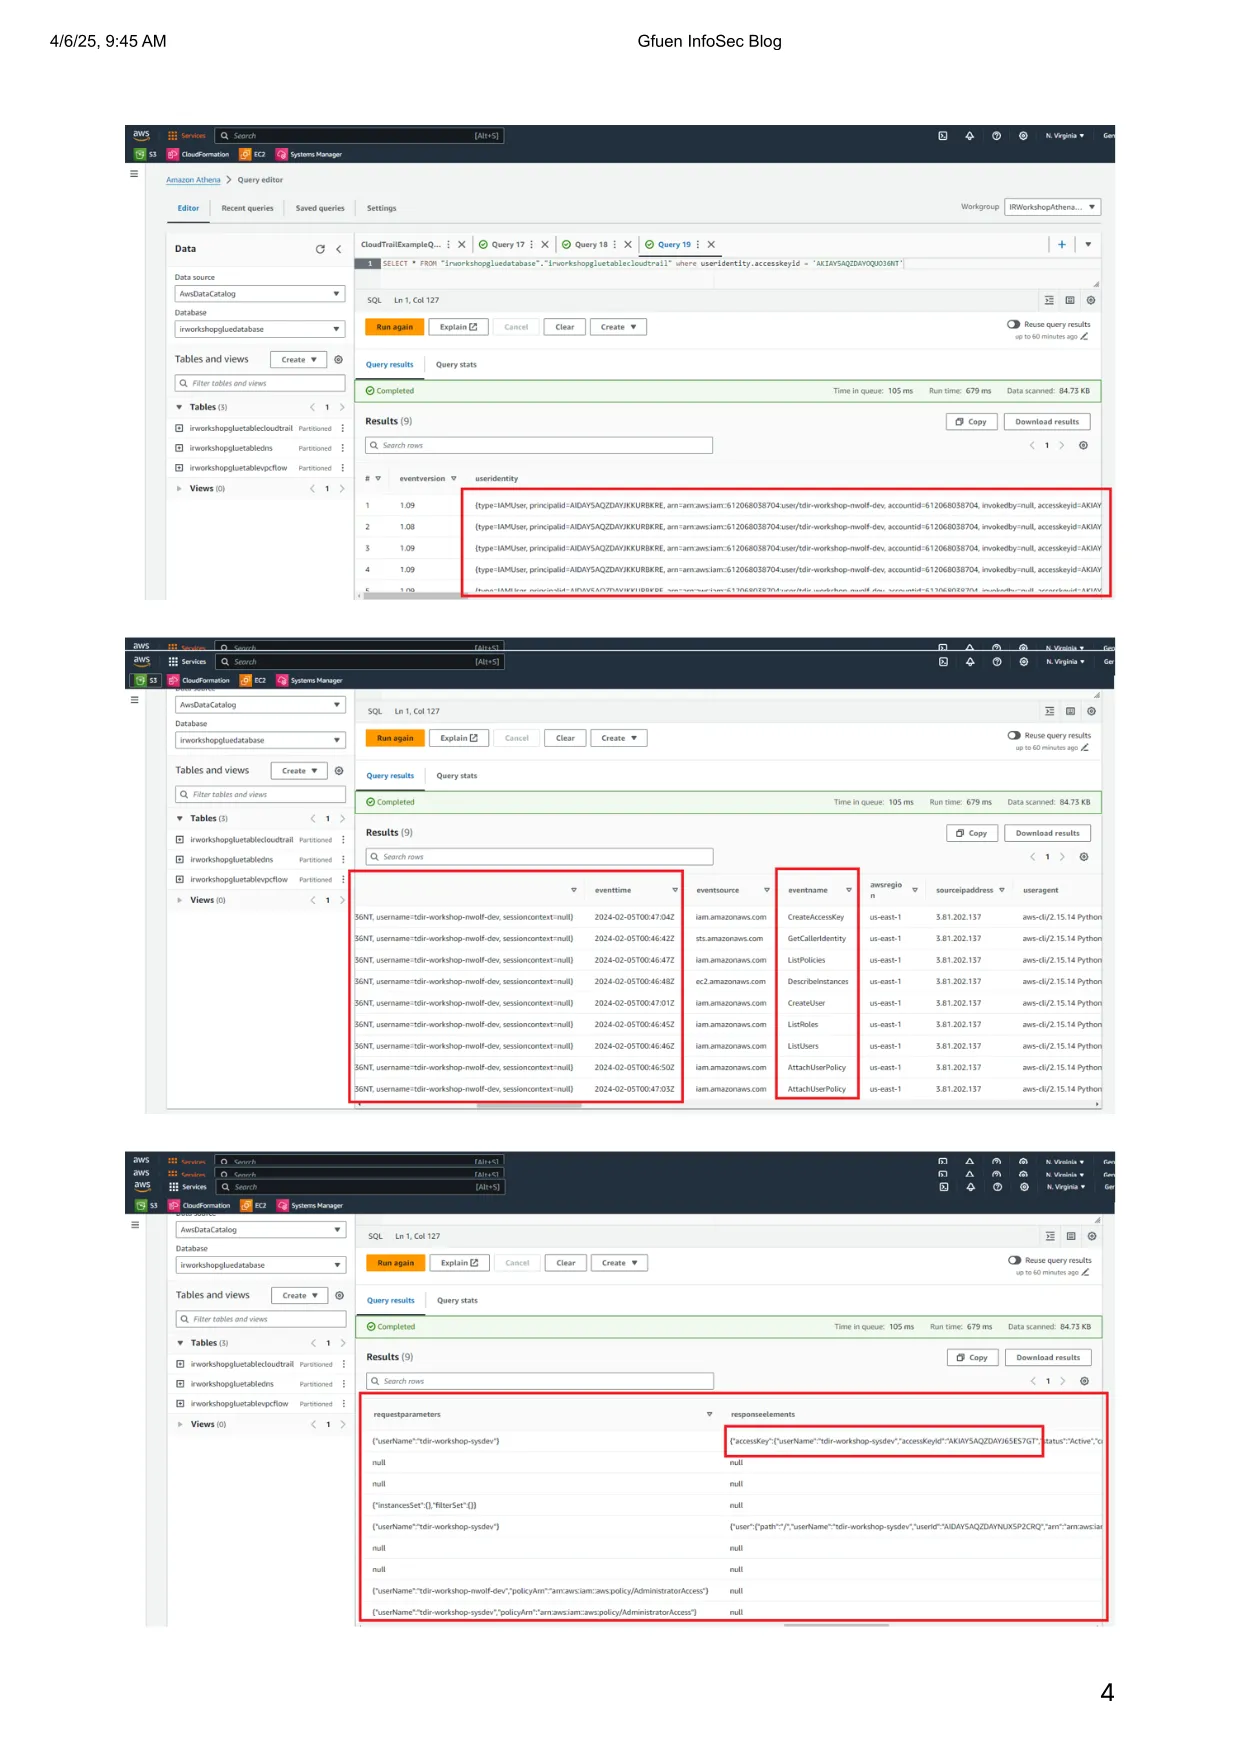Open Query stats tab in top screenshot
This screenshot has height=1754, width=1240.
pyautogui.click(x=456, y=365)
